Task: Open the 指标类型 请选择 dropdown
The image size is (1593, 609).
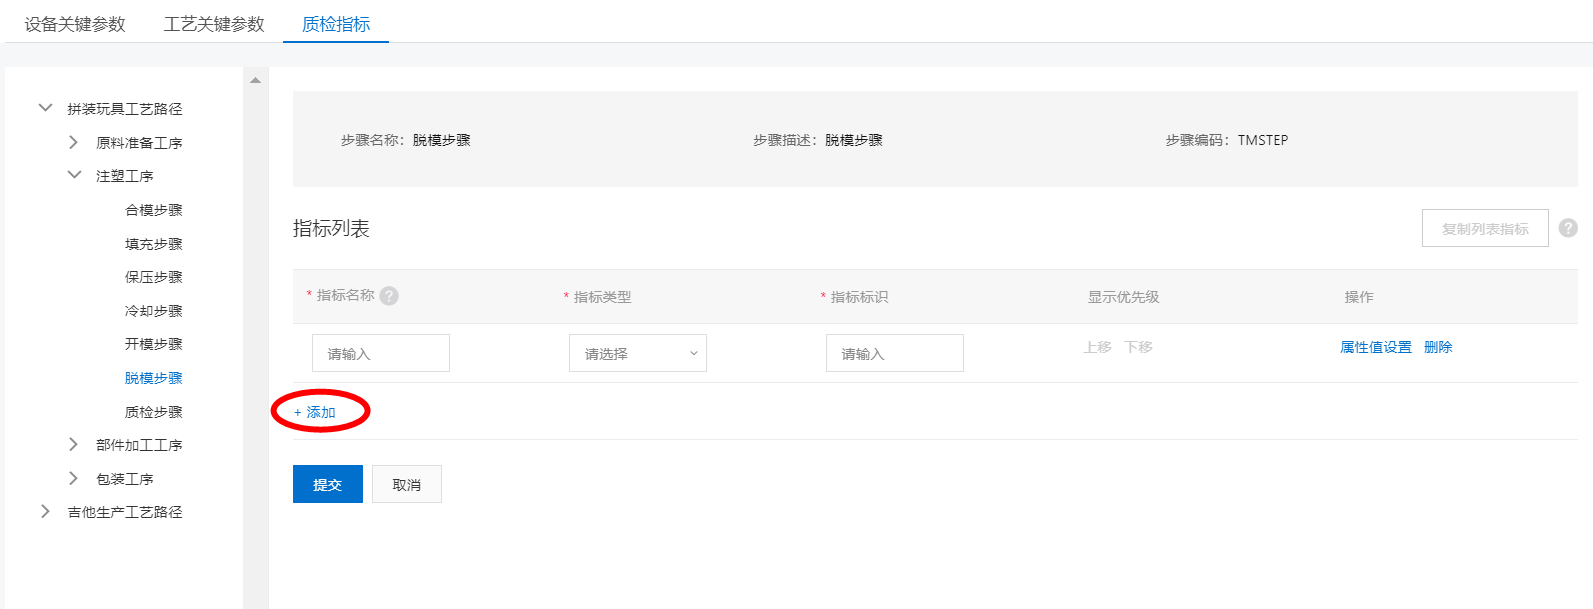Action: click(x=638, y=353)
